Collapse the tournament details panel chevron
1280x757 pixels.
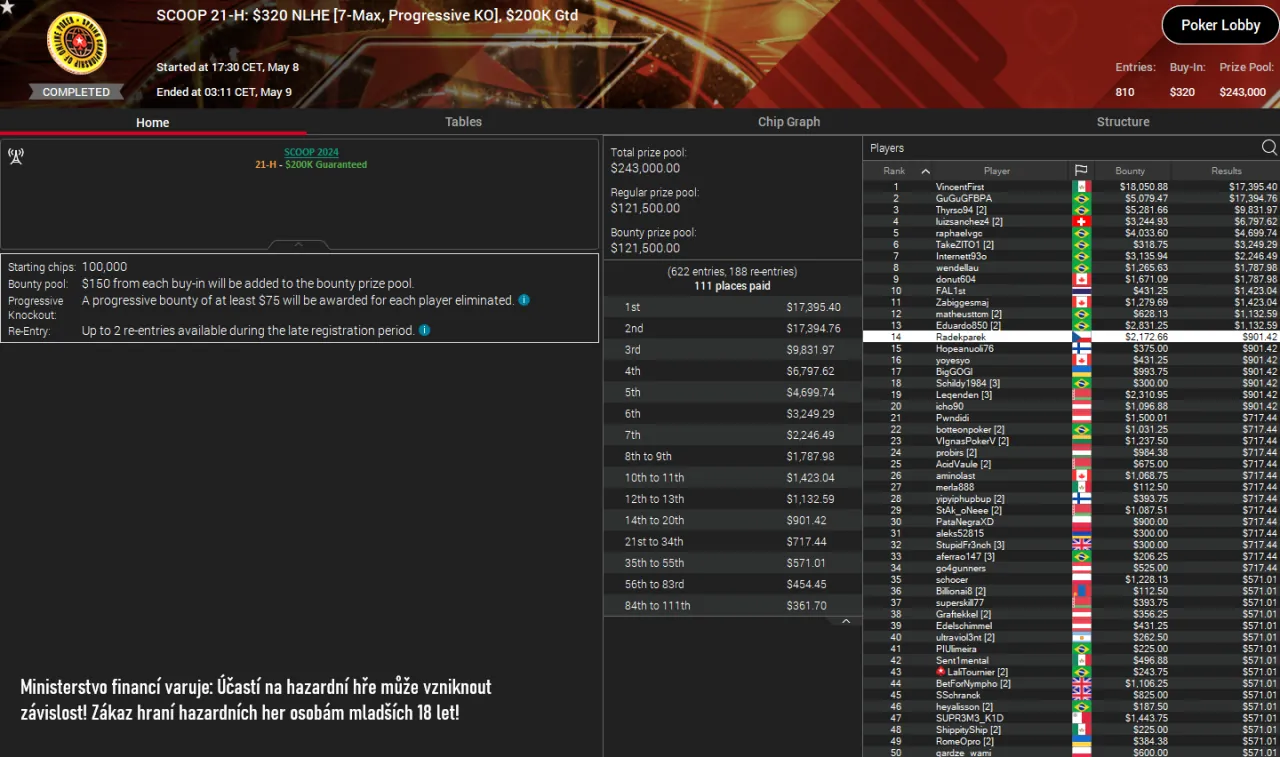tap(299, 243)
